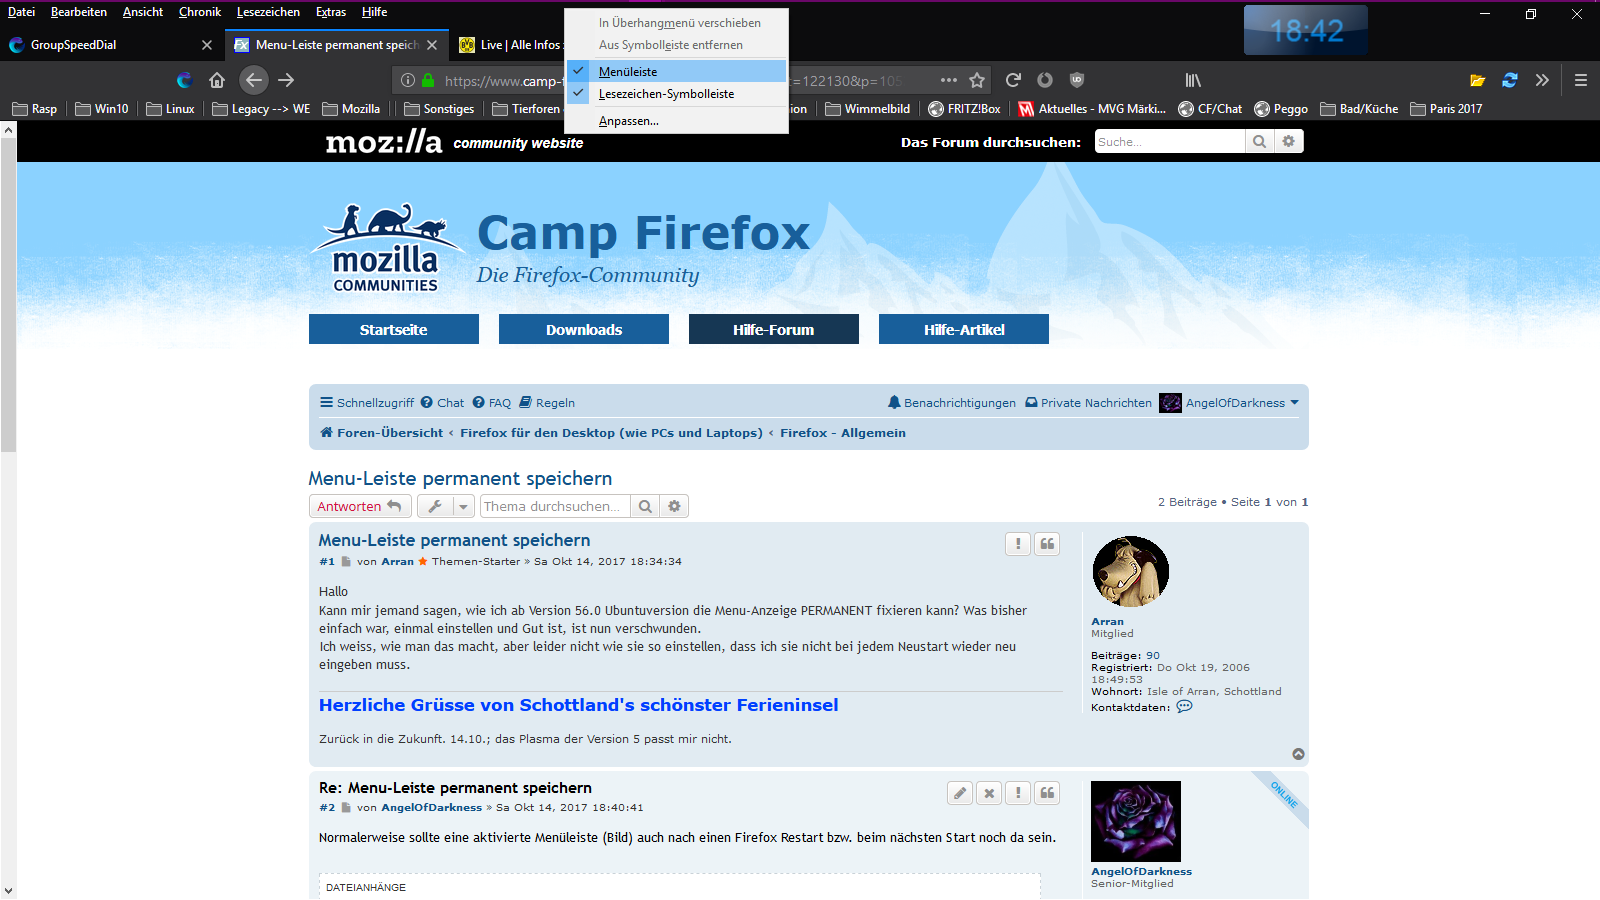Click the magnifier beside the forum search box
1600x900 pixels.
[x=1260, y=142]
